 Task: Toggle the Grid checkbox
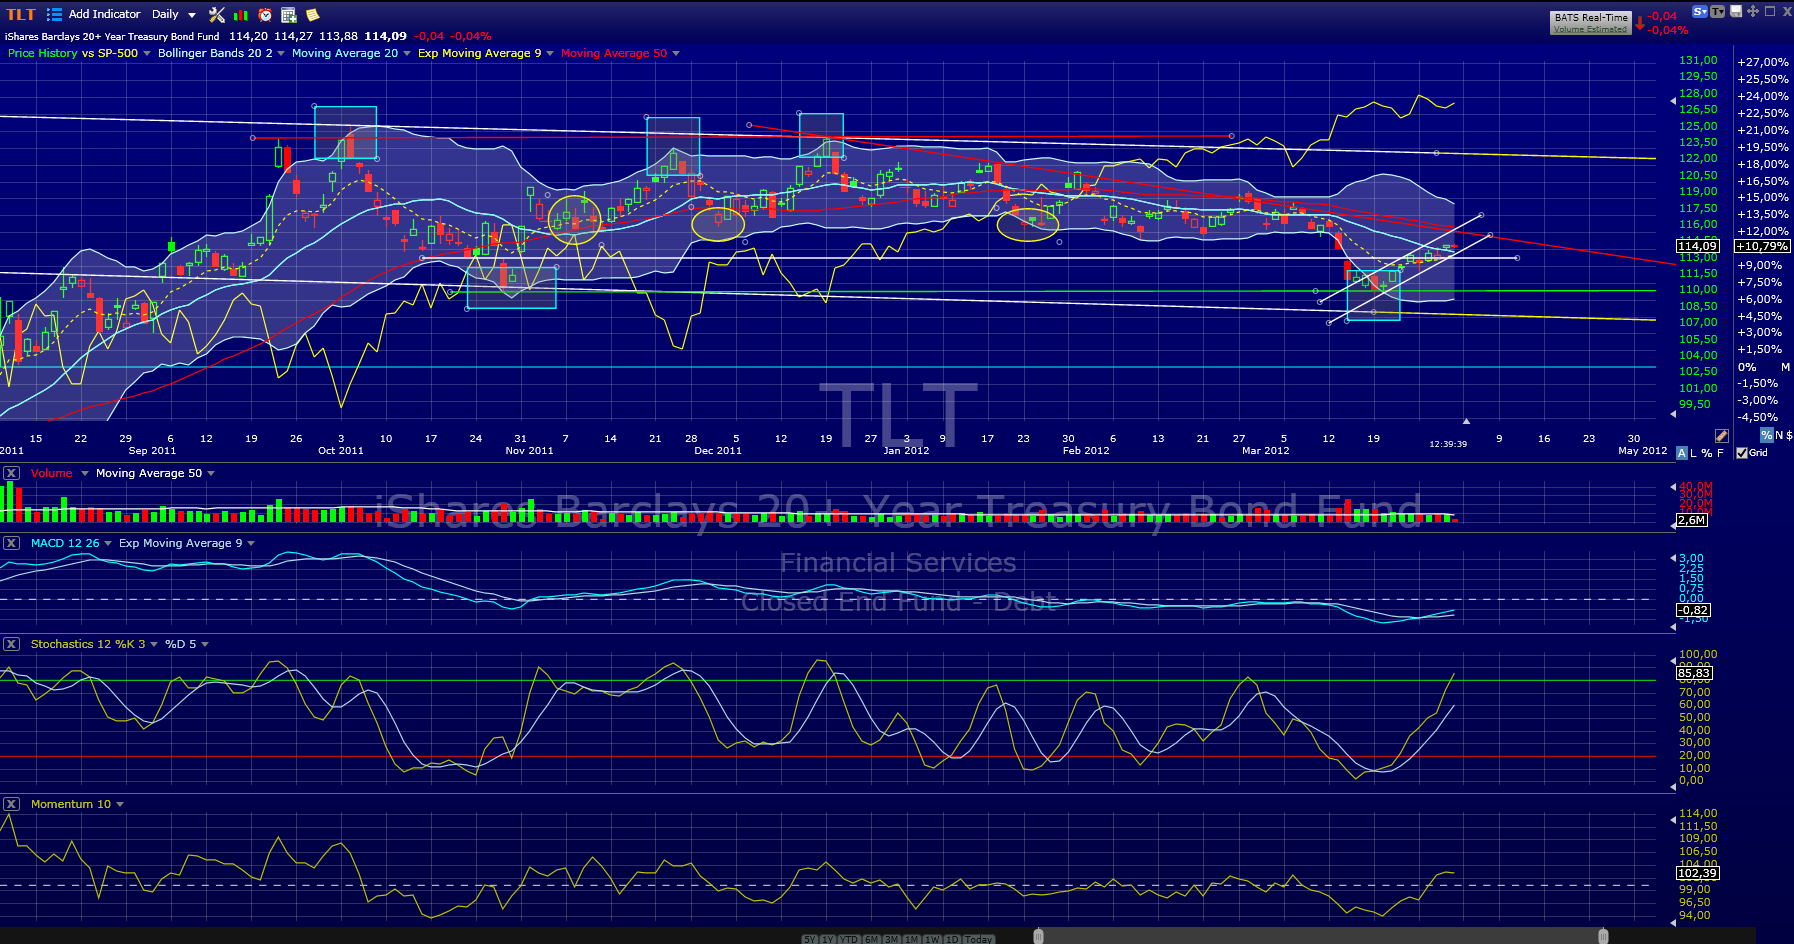1742,453
